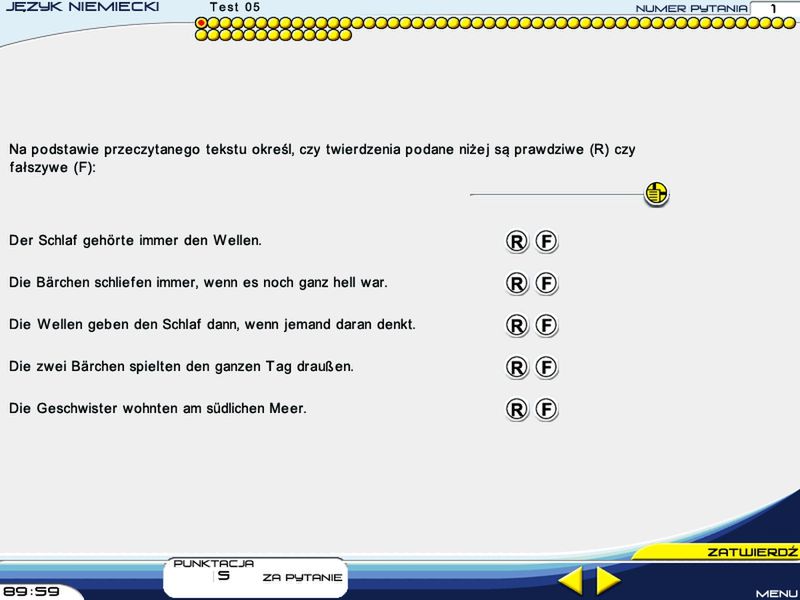
Task: Mark 'Der Schlaf gehörte immer den Wellen' as R
Action: coord(517,242)
